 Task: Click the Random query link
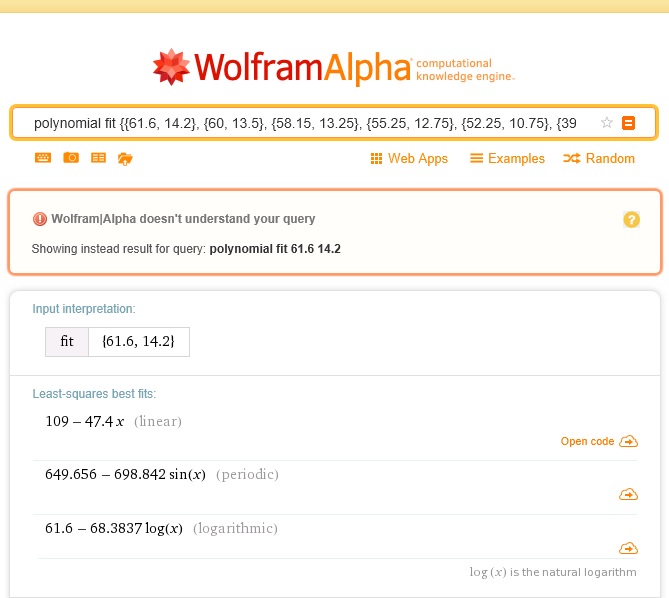(x=598, y=159)
